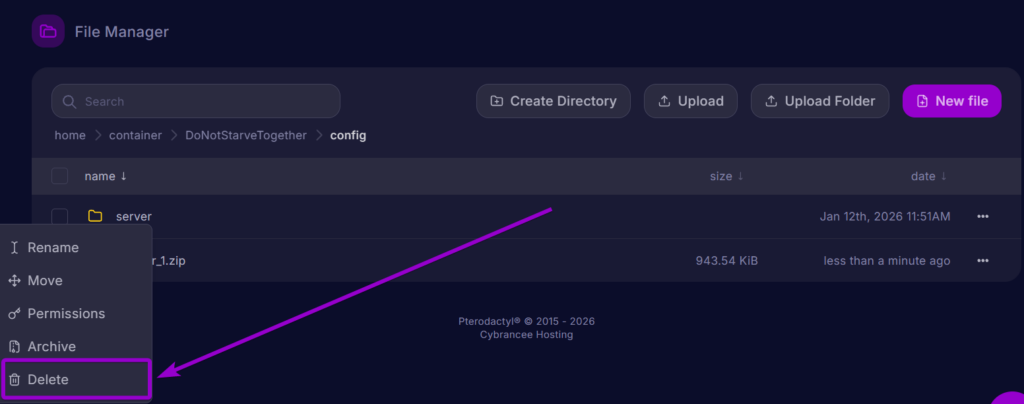Image resolution: width=1024 pixels, height=404 pixels.
Task: Navigate to DoNotStarveTogether in breadcrumb
Action: (246, 135)
